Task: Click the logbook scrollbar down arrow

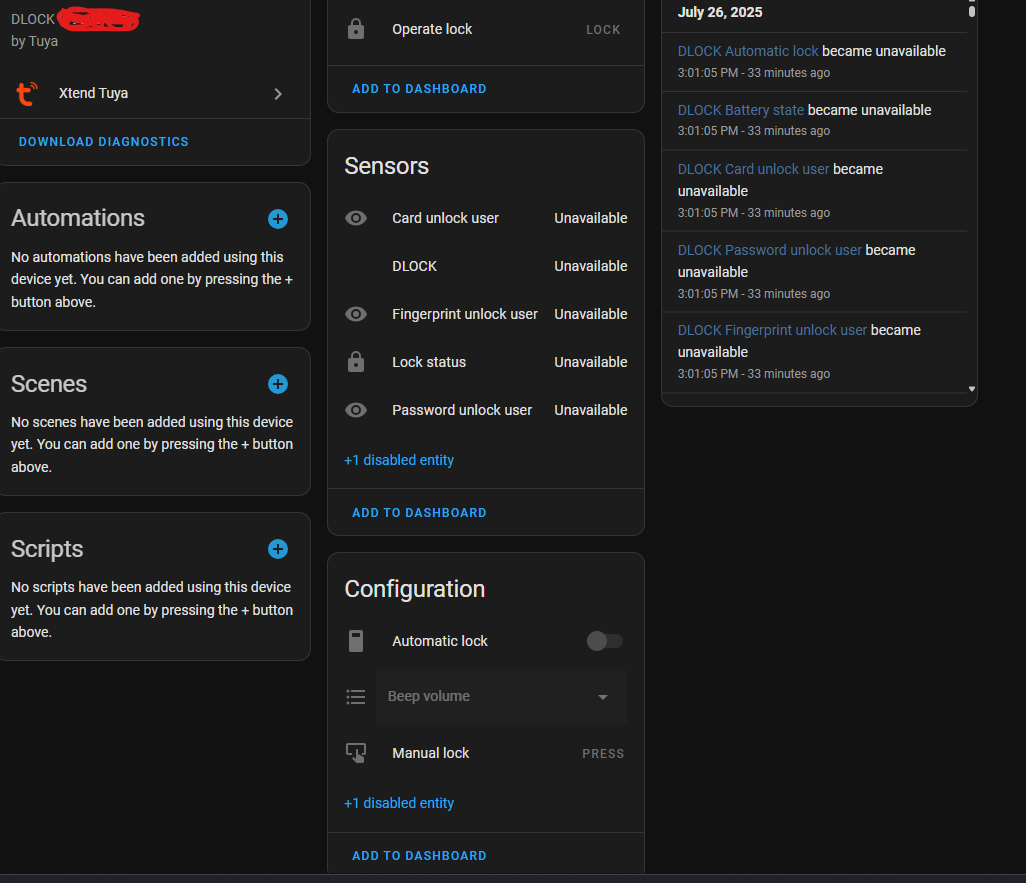Action: 972,389
